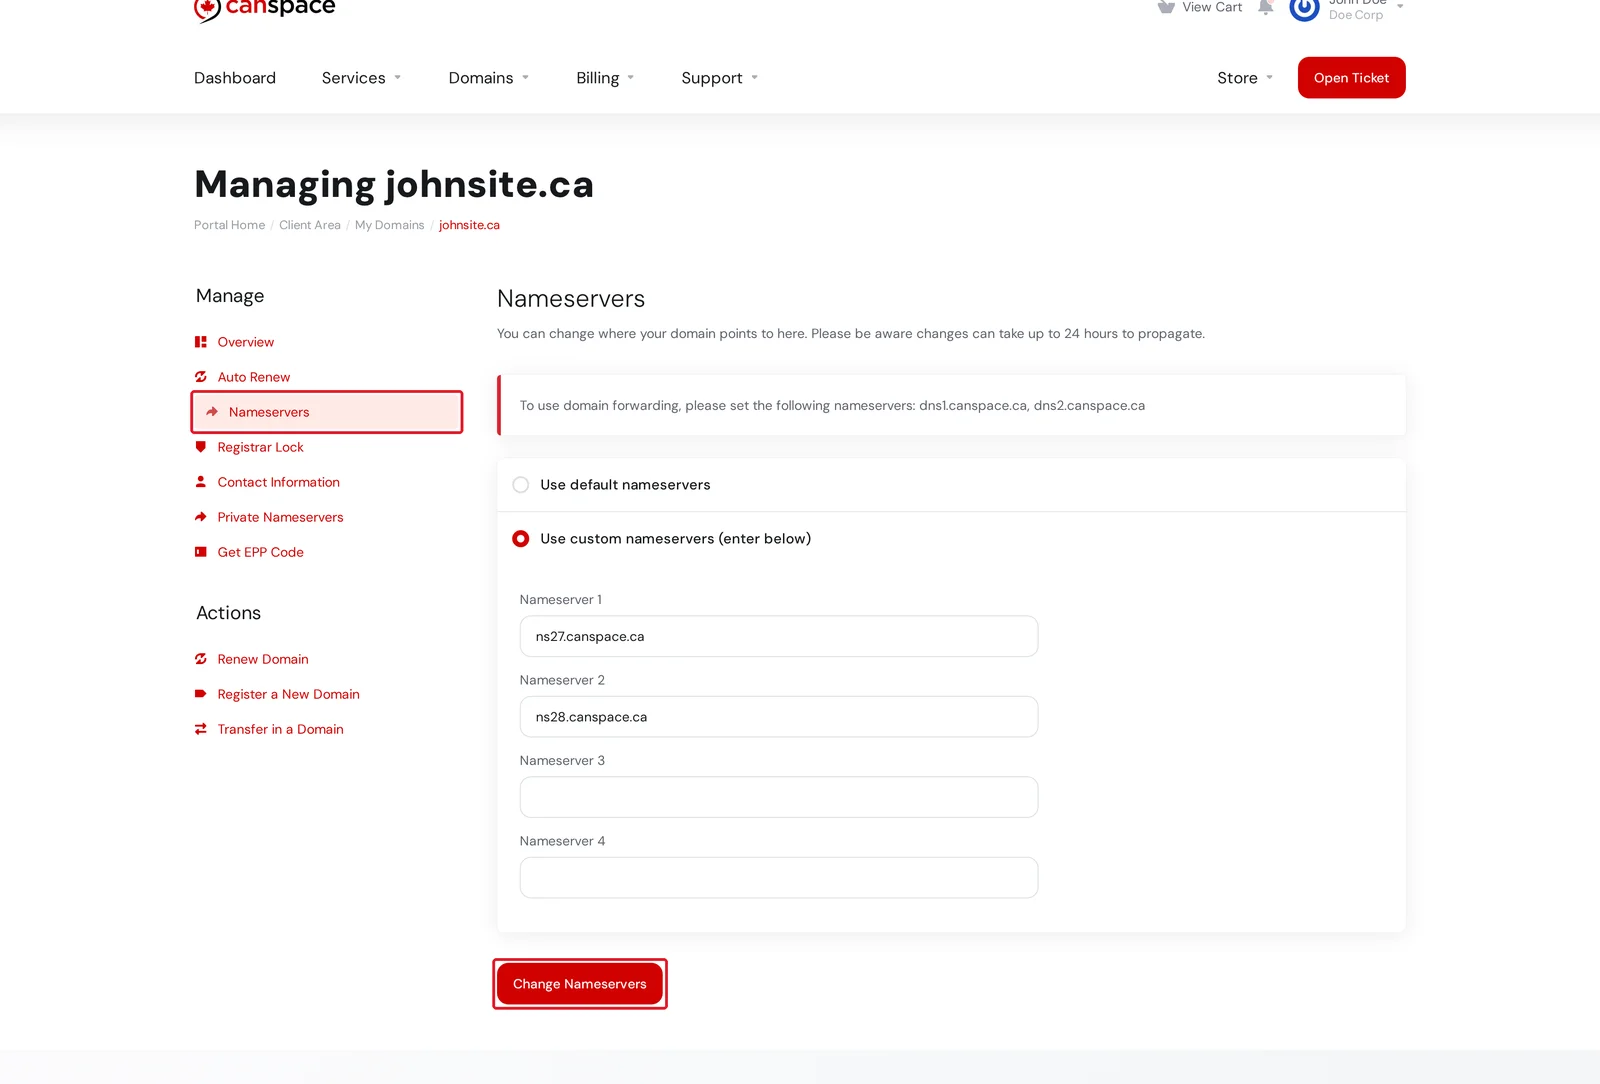Click the user avatar icon
Viewport: 1600px width, 1084px height.
[x=1305, y=9]
